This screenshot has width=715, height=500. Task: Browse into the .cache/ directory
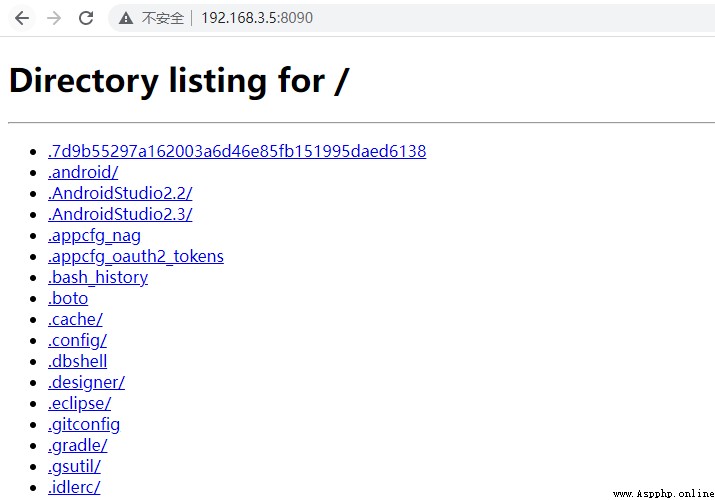(x=75, y=320)
